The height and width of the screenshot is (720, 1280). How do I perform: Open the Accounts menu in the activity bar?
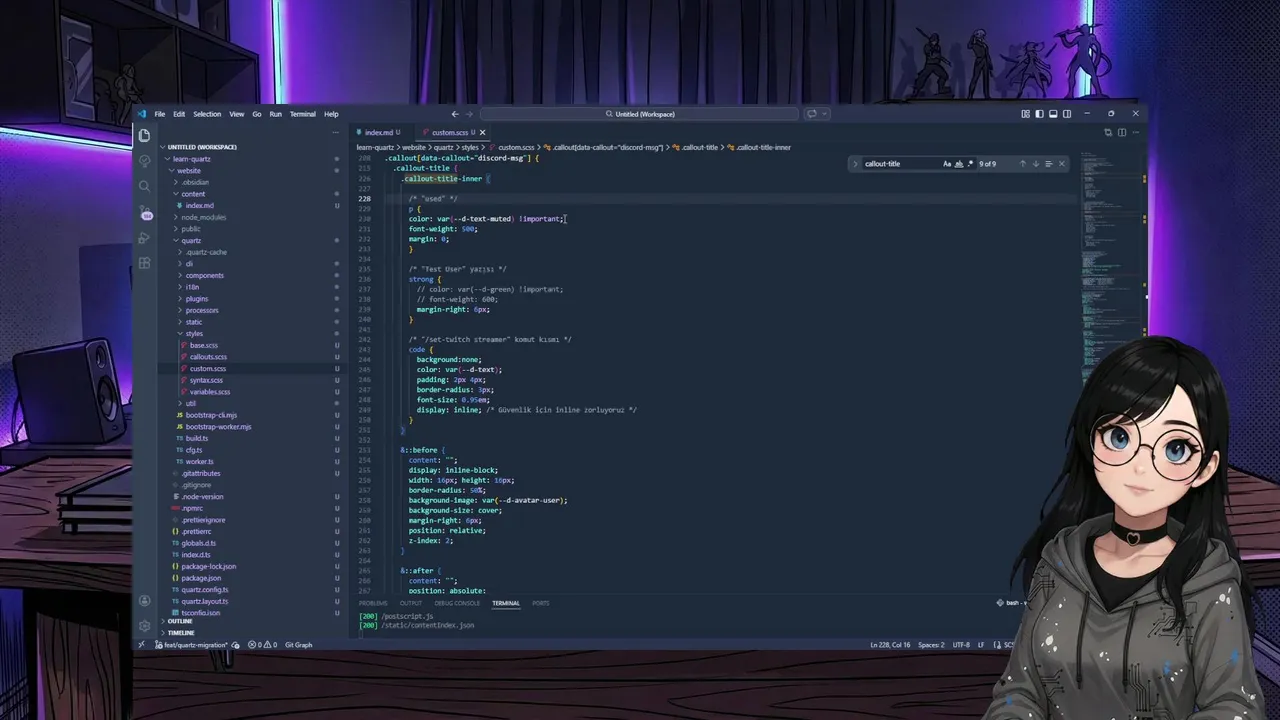click(x=145, y=601)
